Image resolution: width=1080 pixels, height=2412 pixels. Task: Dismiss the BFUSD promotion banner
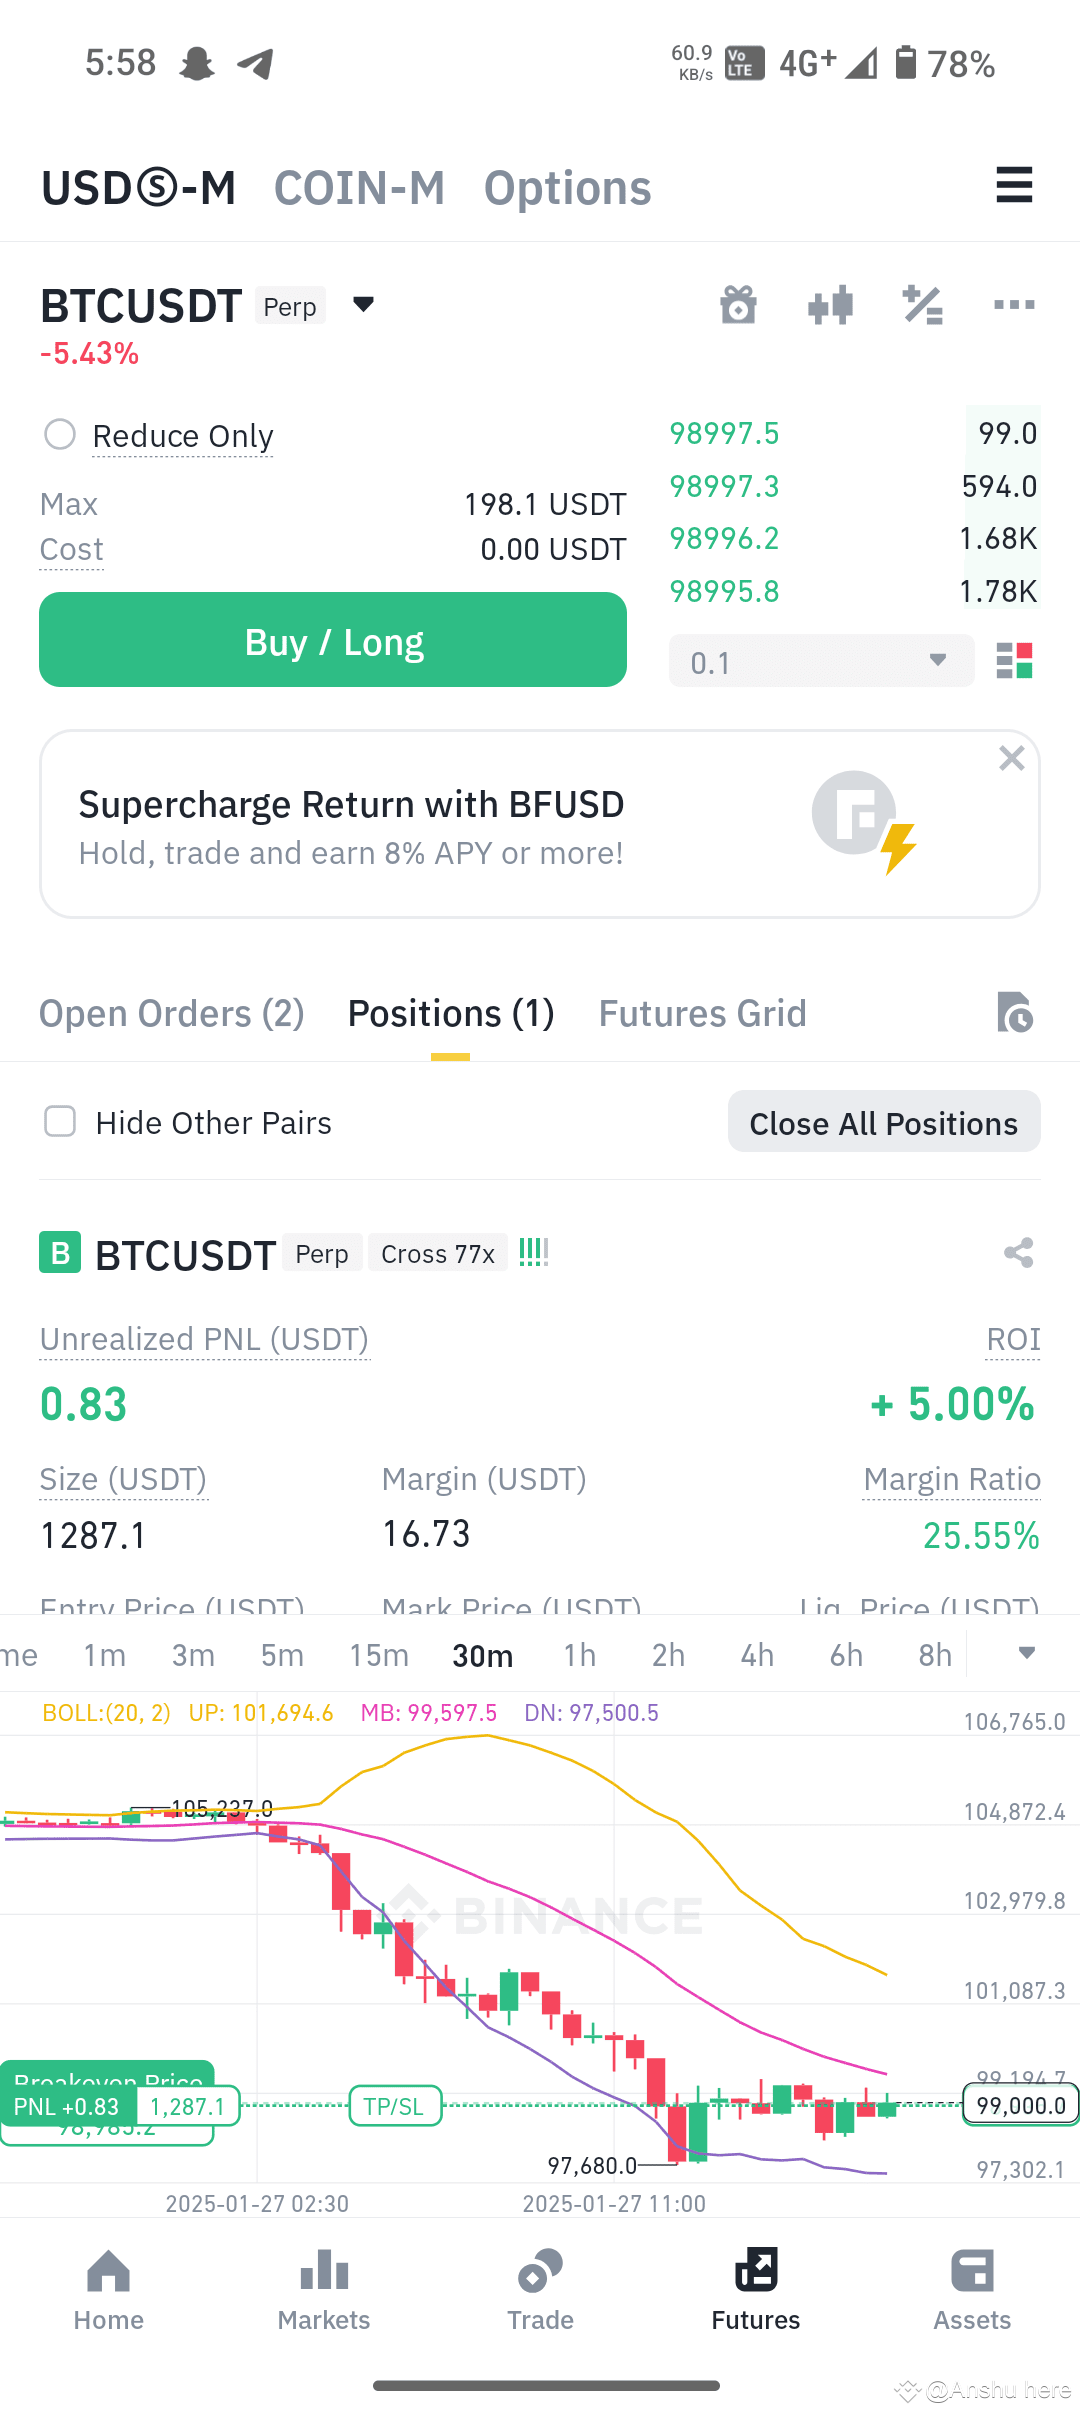point(1012,758)
